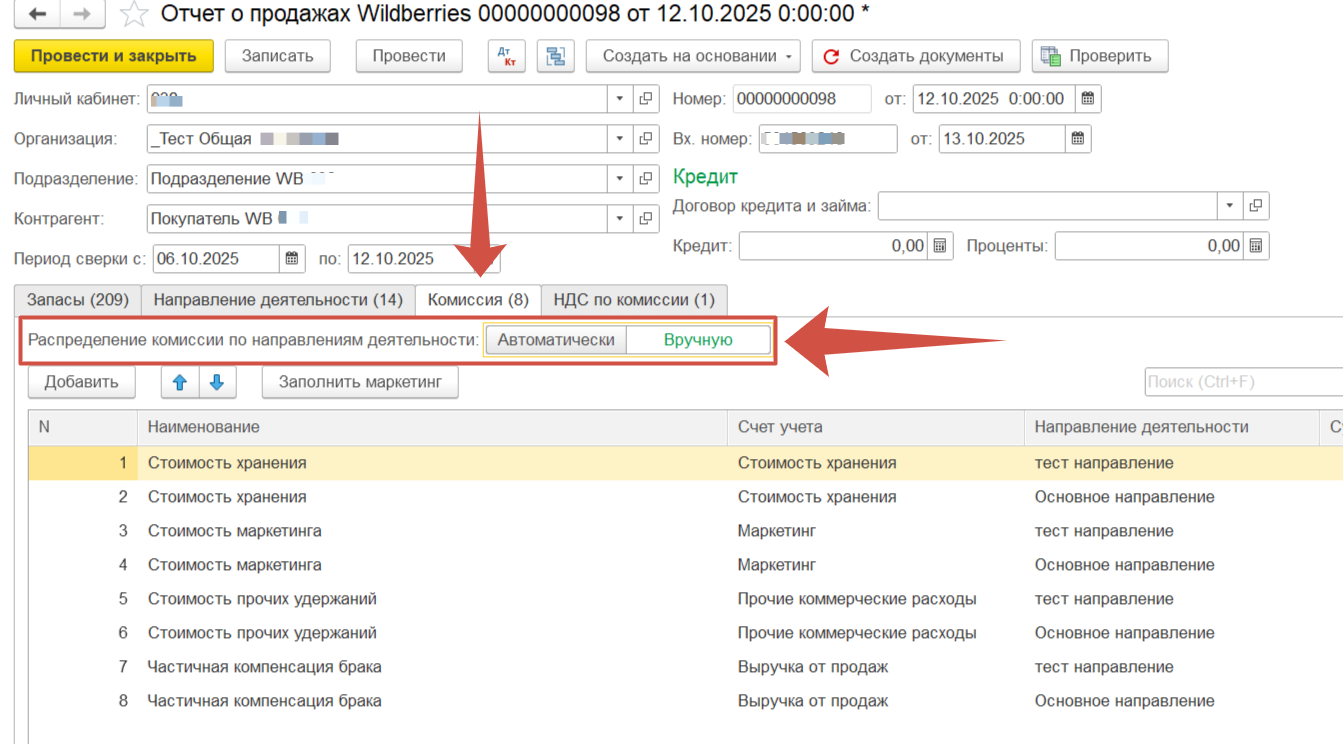This screenshot has width=1343, height=744.
Task: Select row 1 Стоимость хранения name cell
Action: tap(432, 463)
